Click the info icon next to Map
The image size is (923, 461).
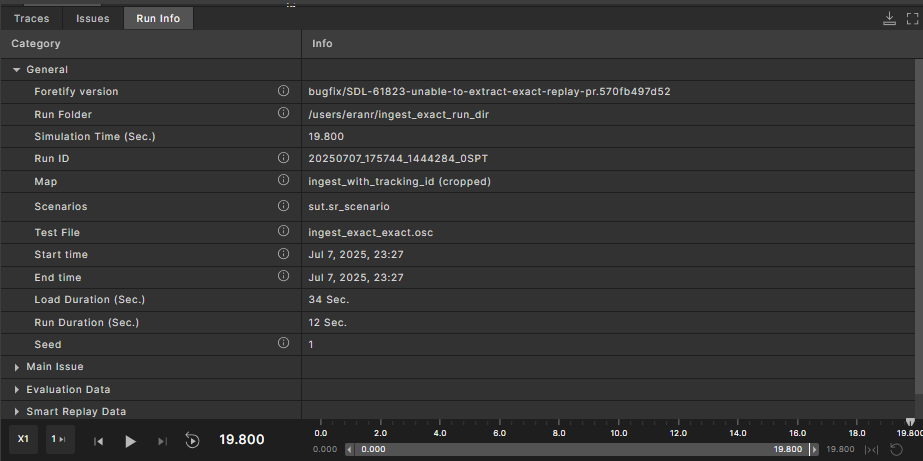pos(283,181)
